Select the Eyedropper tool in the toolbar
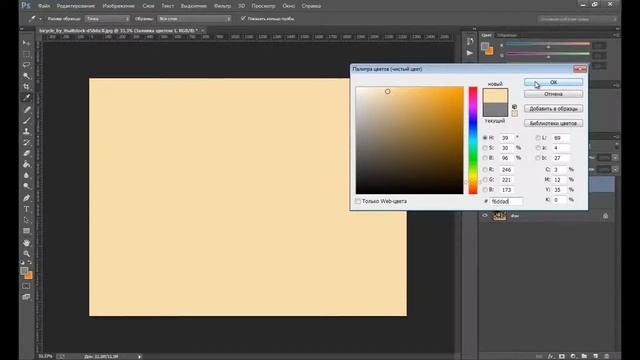The height and width of the screenshot is (360, 640). click(27, 98)
